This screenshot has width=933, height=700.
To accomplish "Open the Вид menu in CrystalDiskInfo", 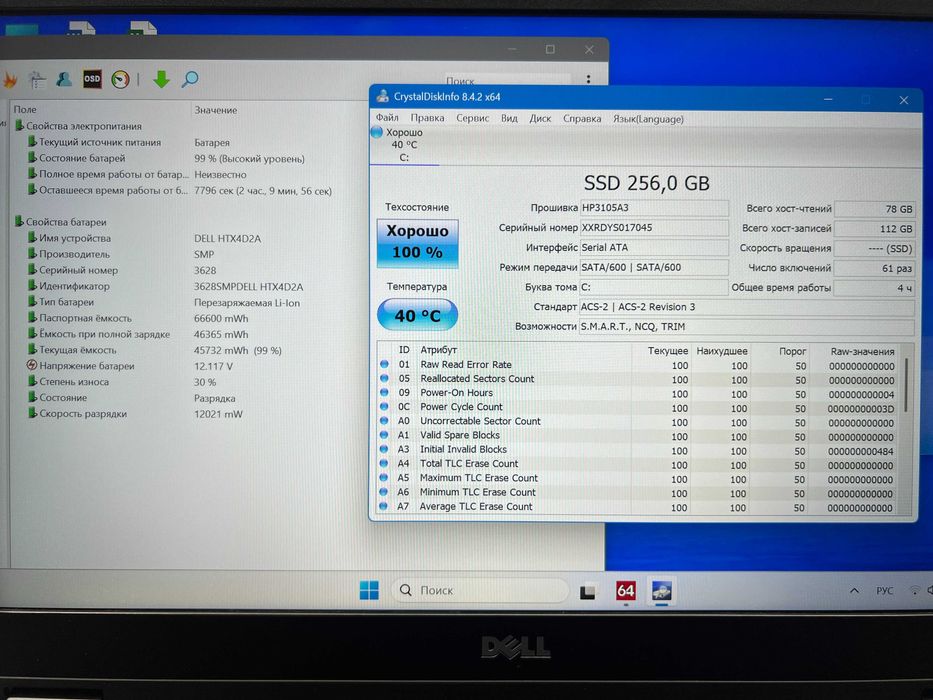I will [x=509, y=118].
